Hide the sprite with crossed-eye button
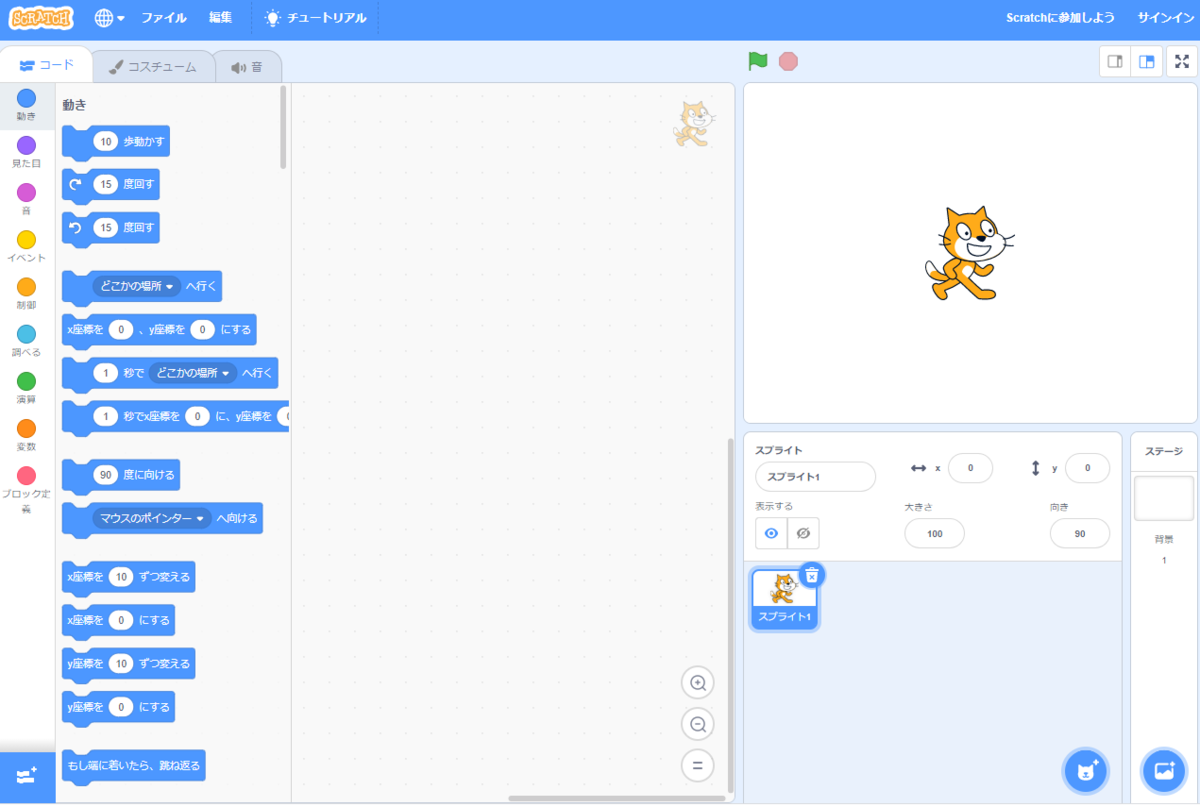Screen dimensions: 1200x807 (803, 534)
